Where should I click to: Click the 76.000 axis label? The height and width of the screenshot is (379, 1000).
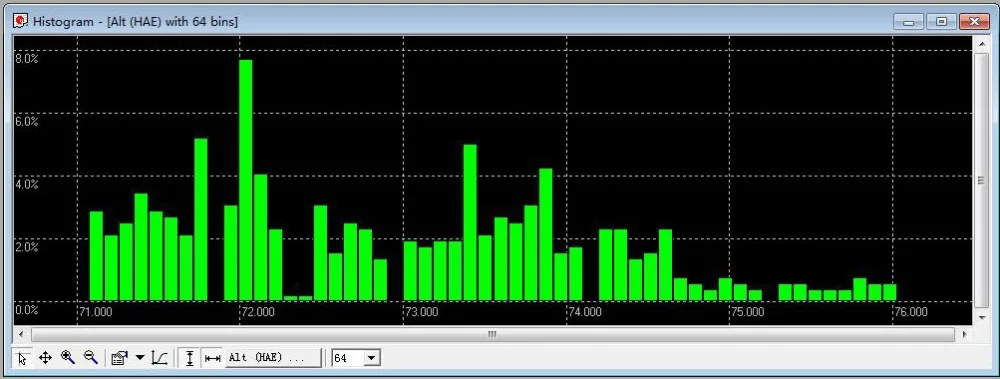pyautogui.click(x=911, y=313)
